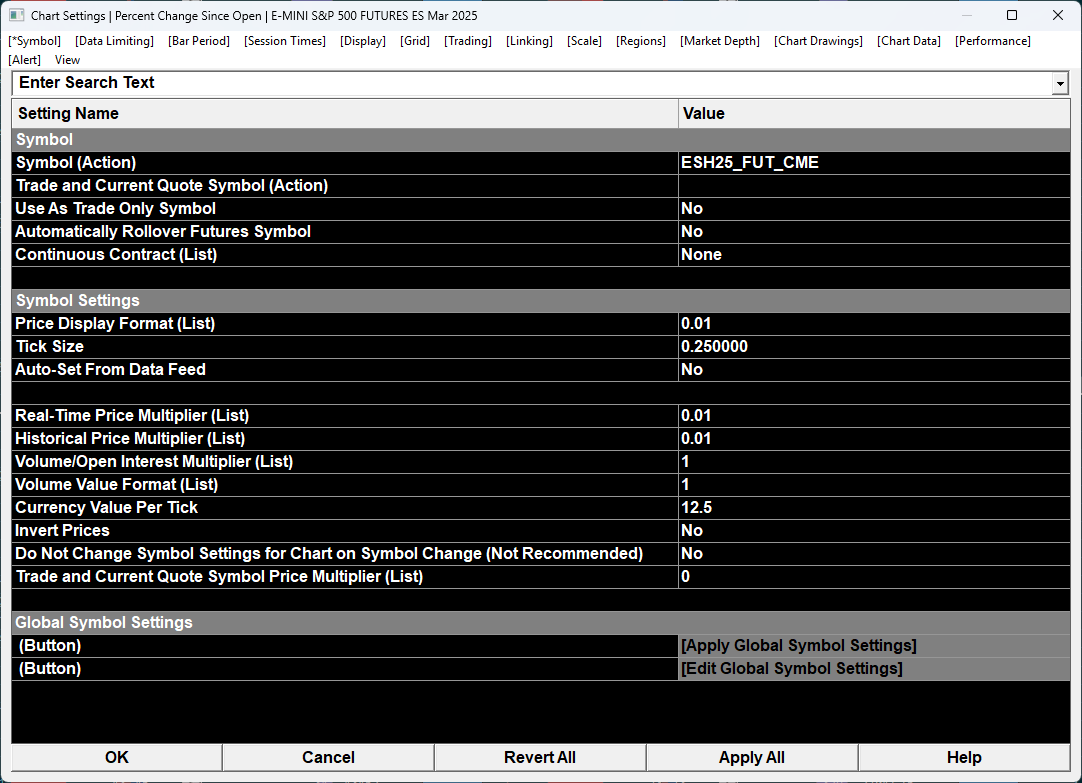Close the Chart Settings window
The width and height of the screenshot is (1082, 783).
coord(1058,15)
